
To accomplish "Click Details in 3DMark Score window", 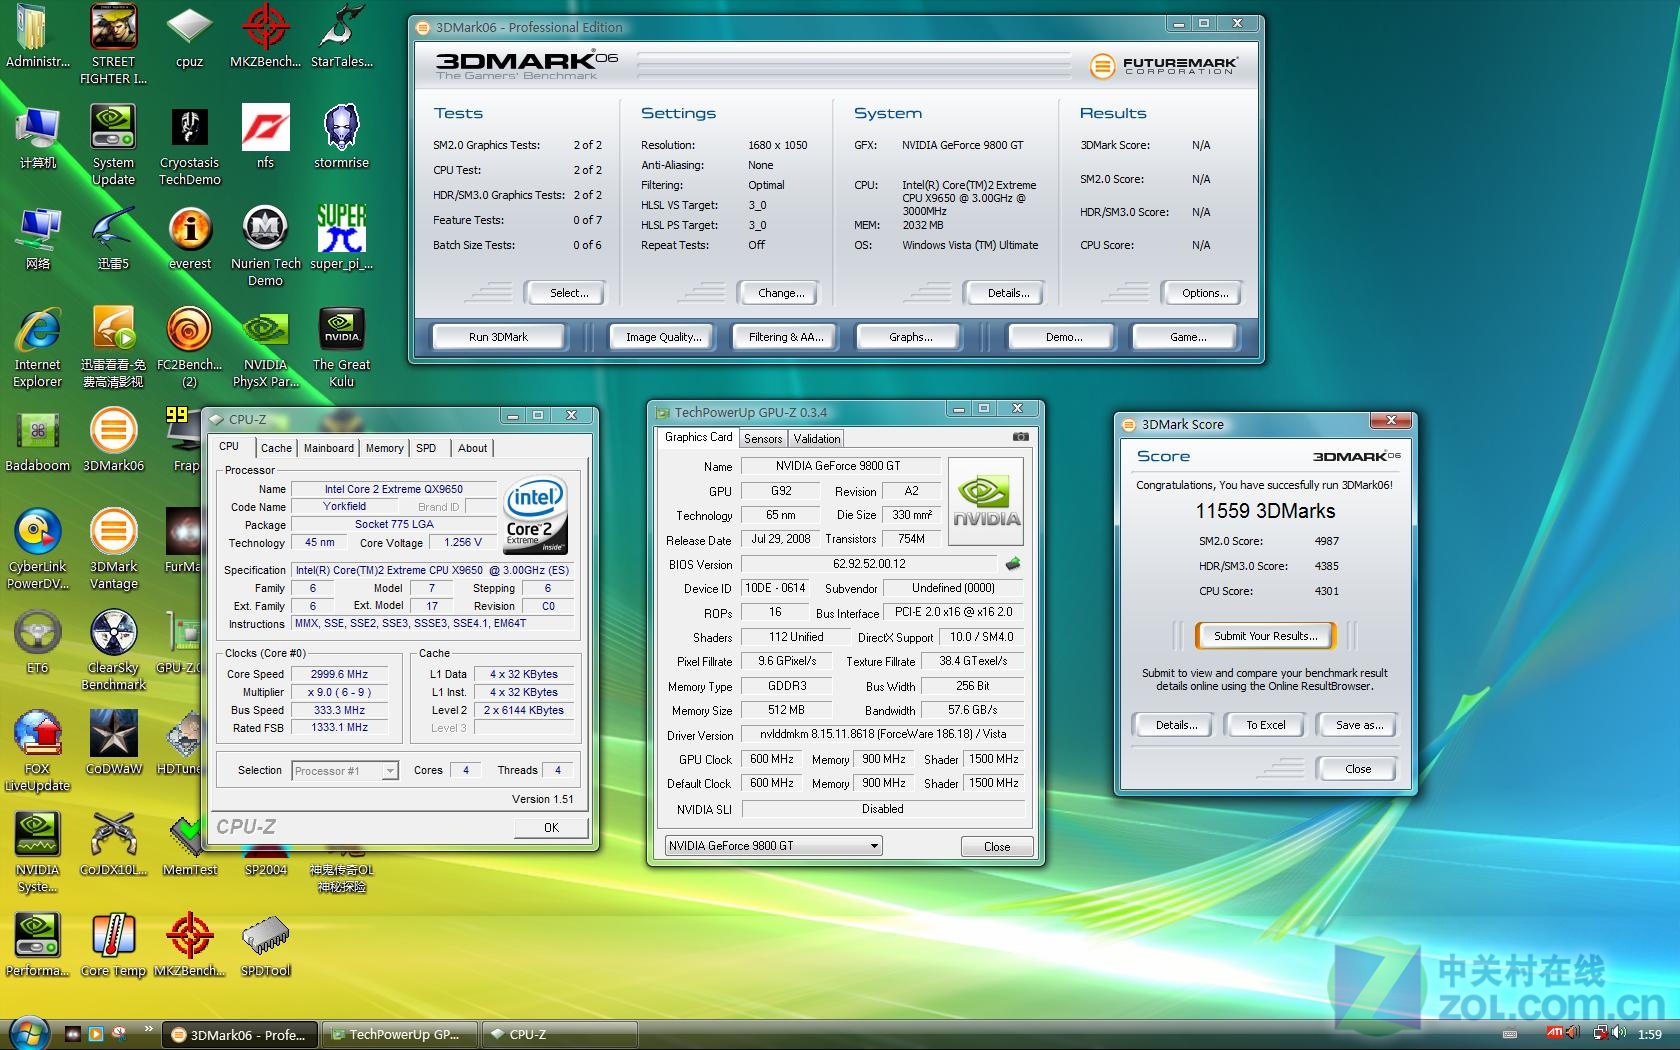I will (1176, 725).
